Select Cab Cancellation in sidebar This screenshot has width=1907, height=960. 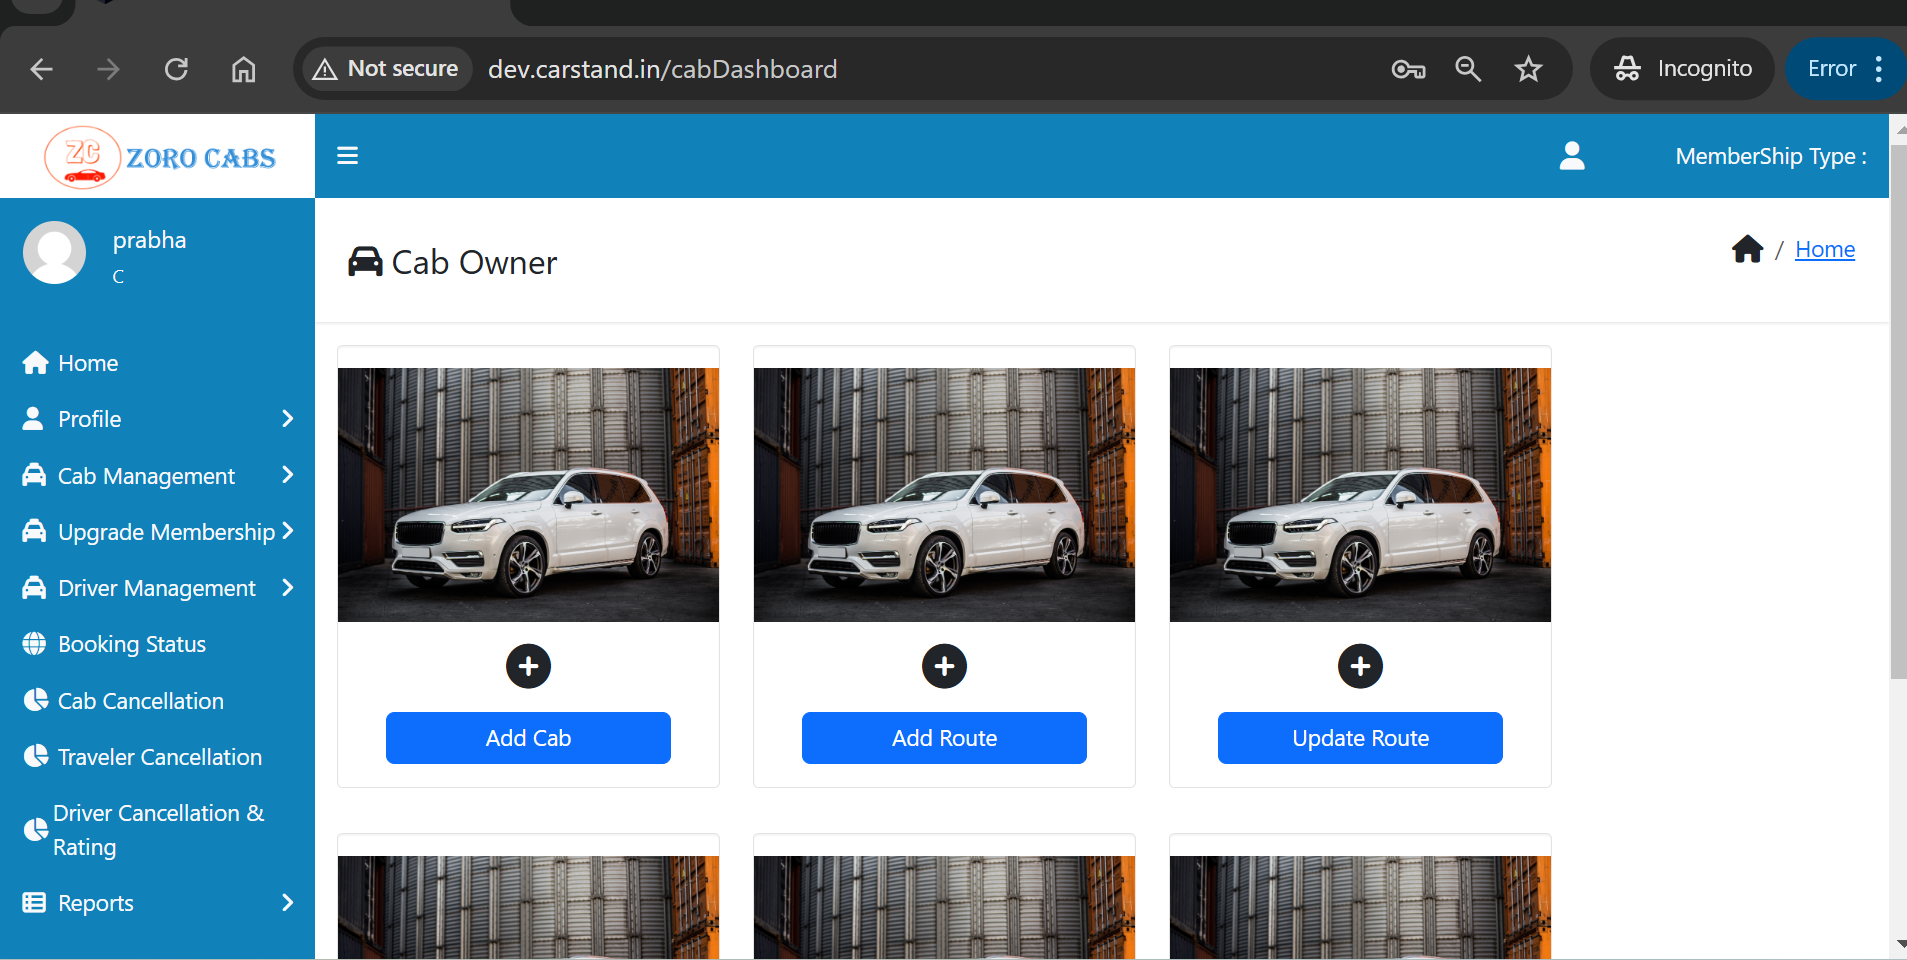140,701
